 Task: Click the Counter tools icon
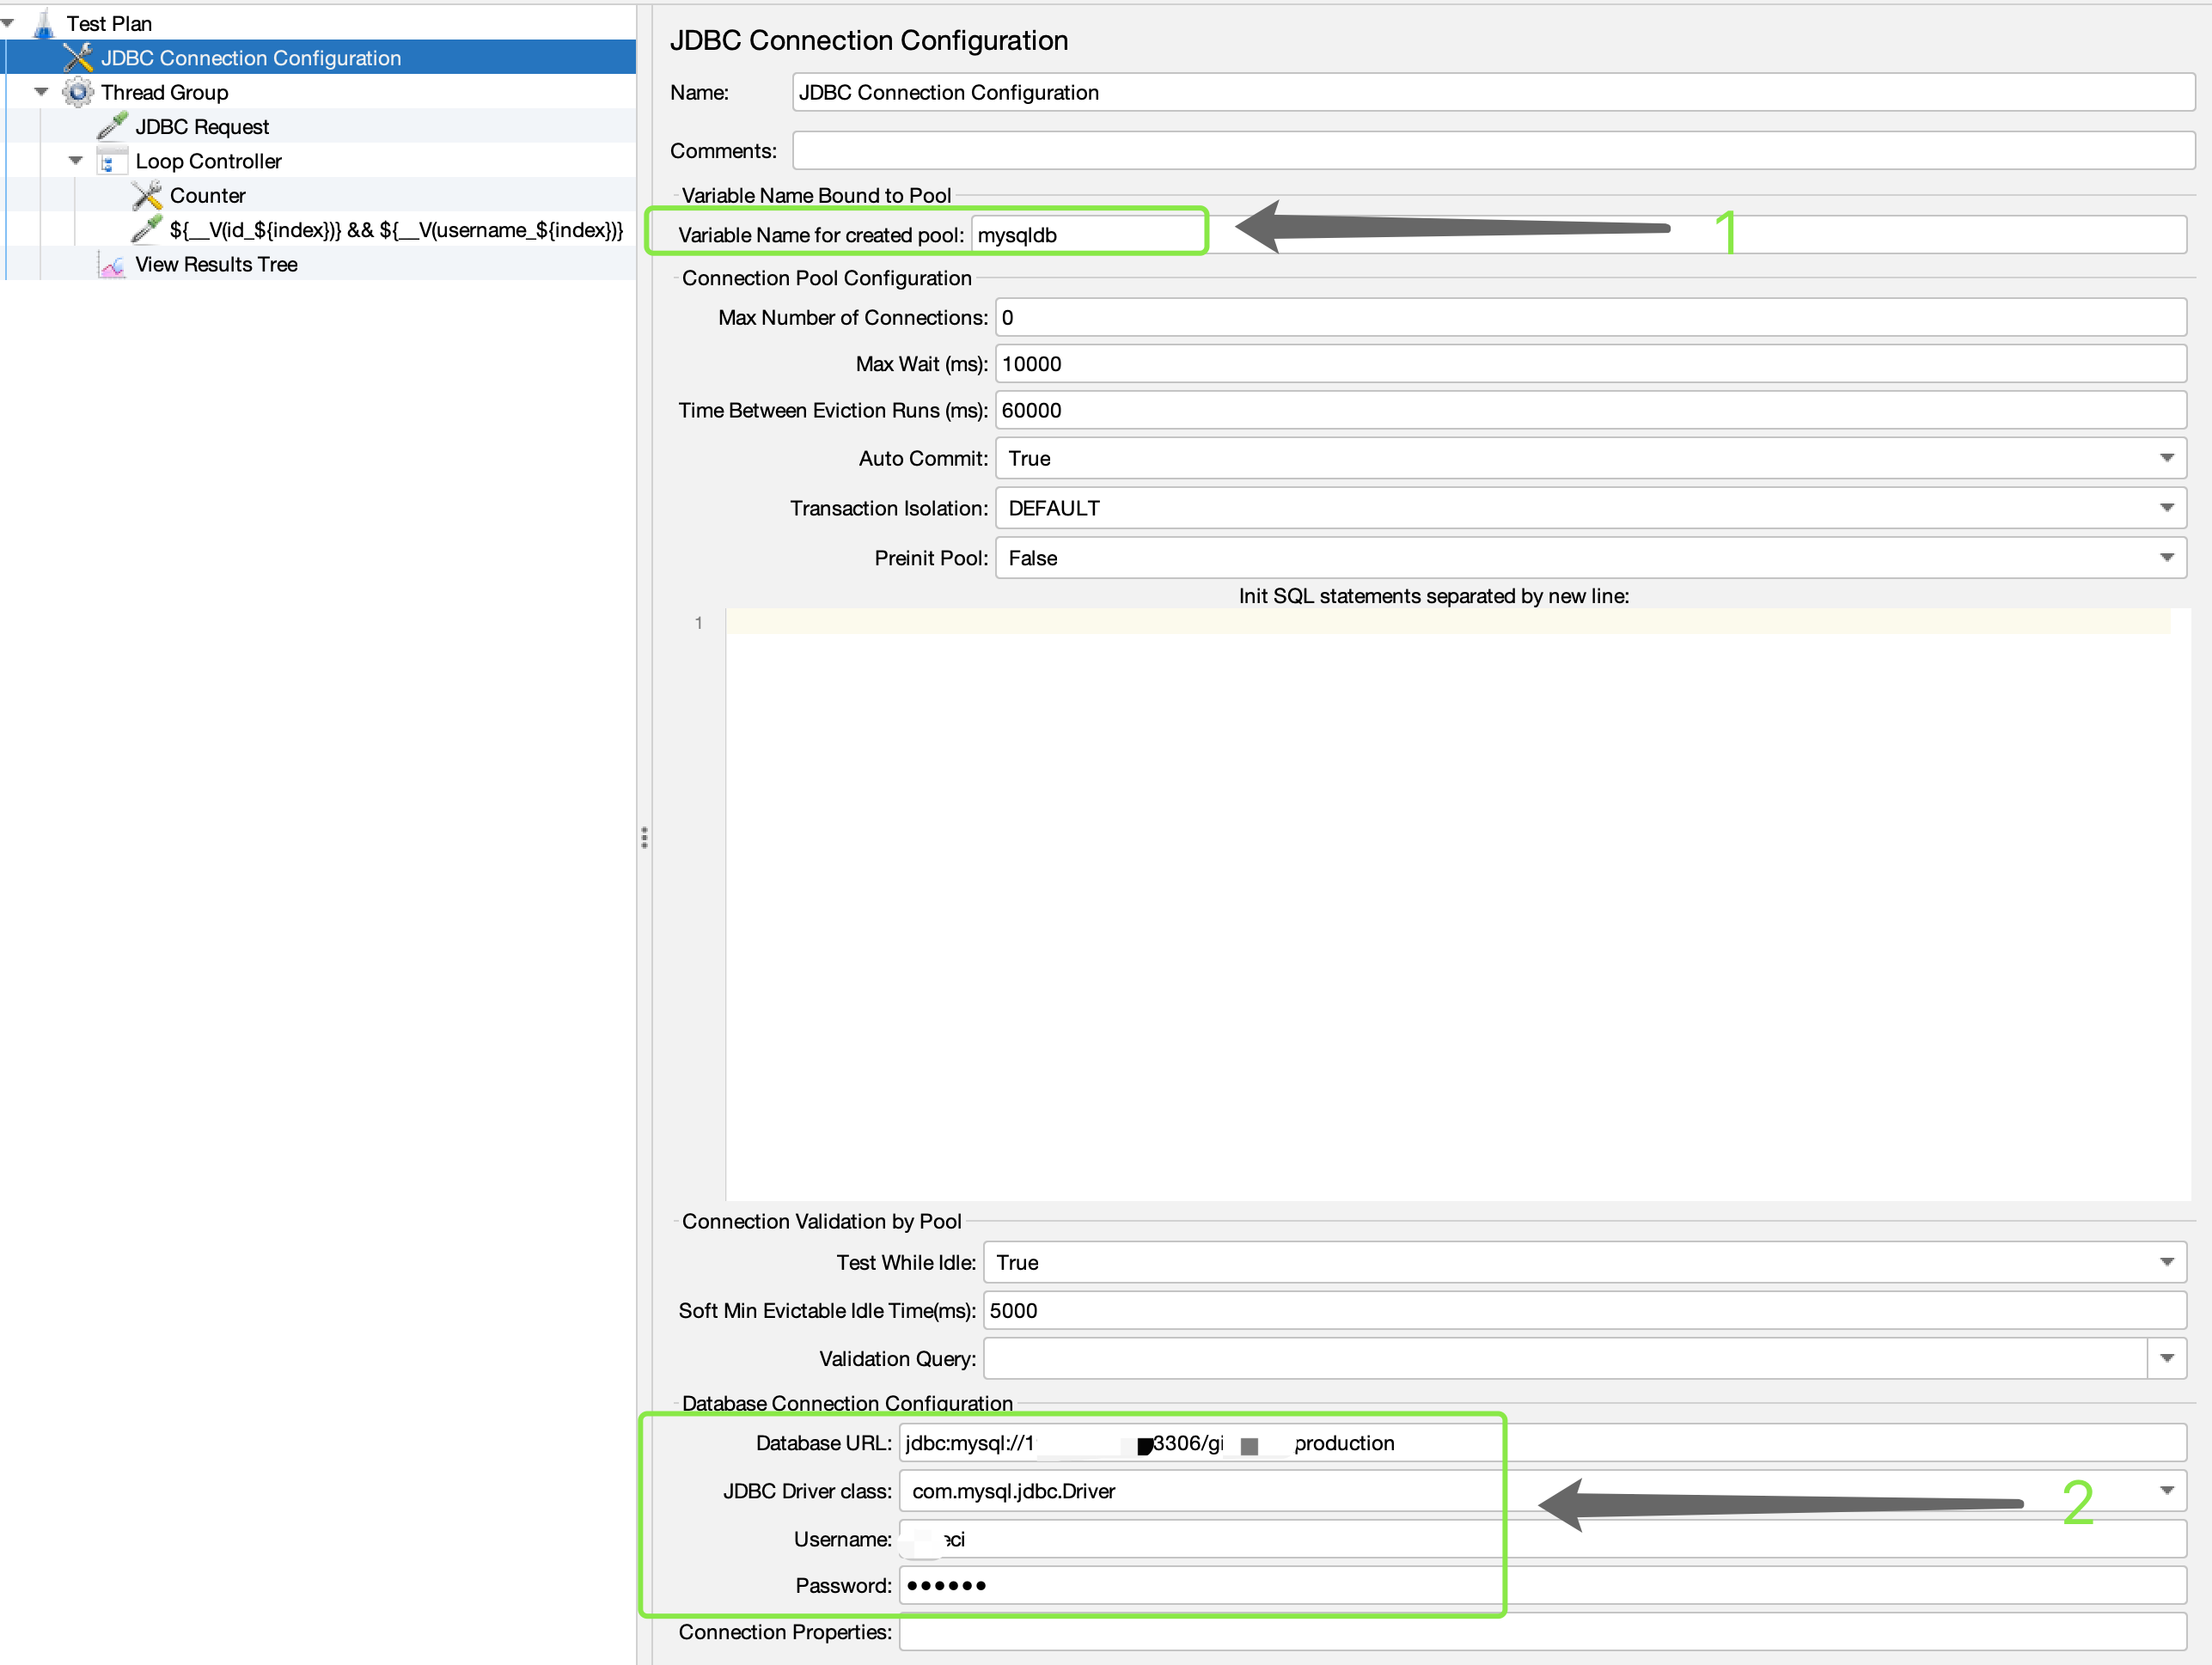tap(147, 195)
